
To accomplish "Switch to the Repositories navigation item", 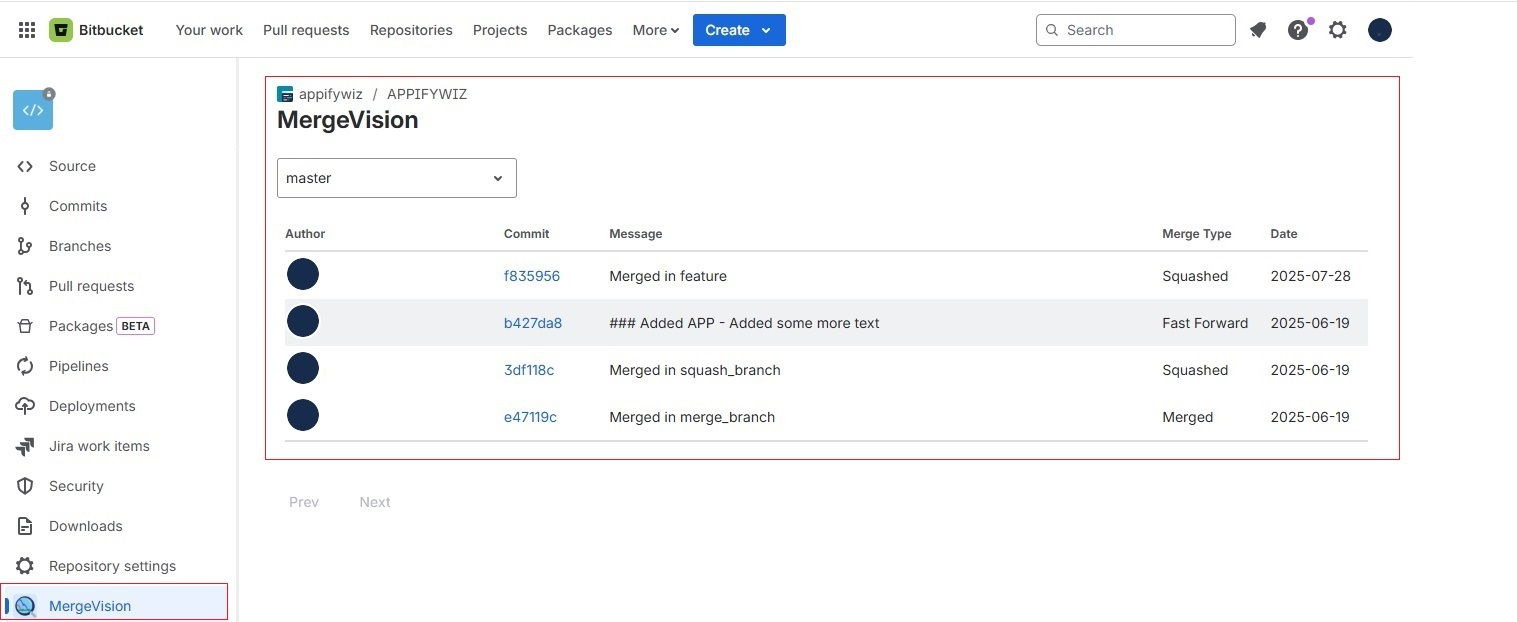I will (x=411, y=30).
